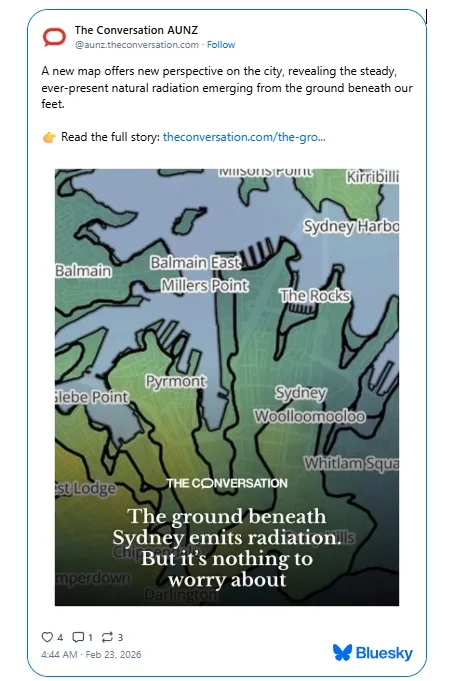Click The Conversation logo on the map image
This screenshot has height=681, width=451.
coord(227,483)
